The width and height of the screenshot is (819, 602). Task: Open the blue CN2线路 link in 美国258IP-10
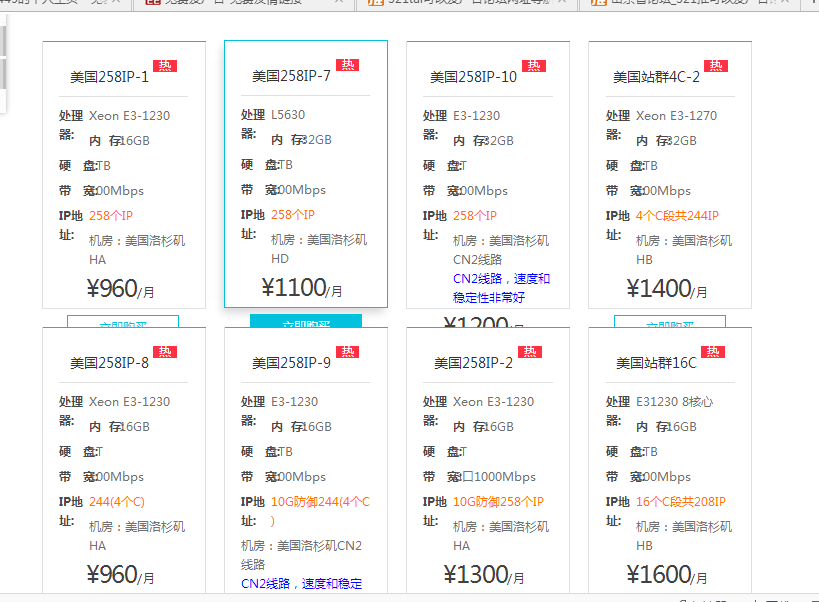click(501, 288)
